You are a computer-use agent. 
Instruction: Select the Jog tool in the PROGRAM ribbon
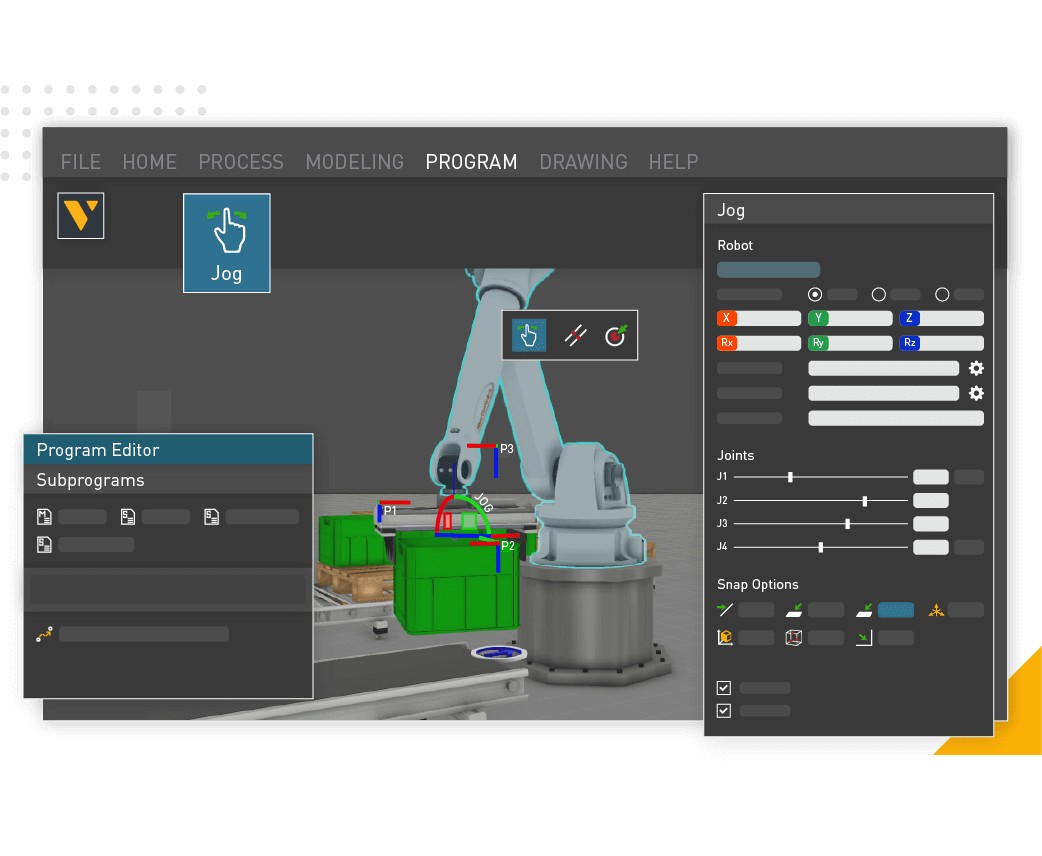(x=226, y=242)
